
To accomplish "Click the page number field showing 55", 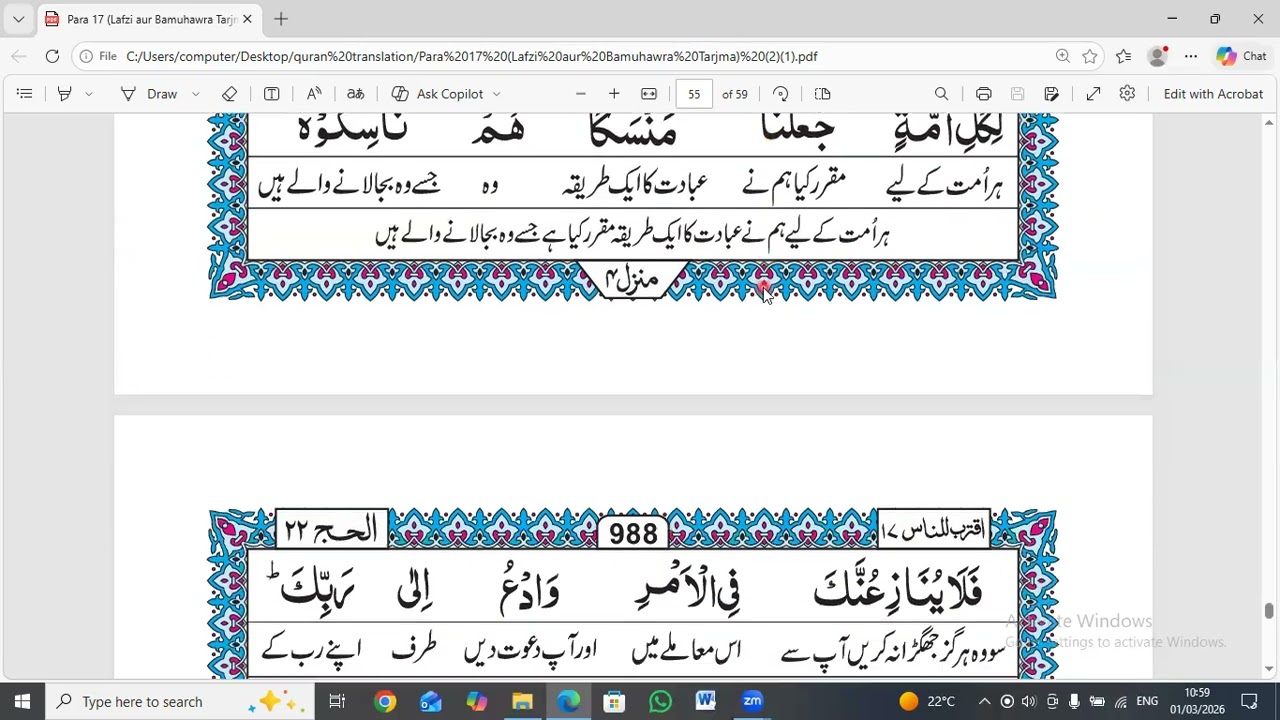I will (x=694, y=94).
